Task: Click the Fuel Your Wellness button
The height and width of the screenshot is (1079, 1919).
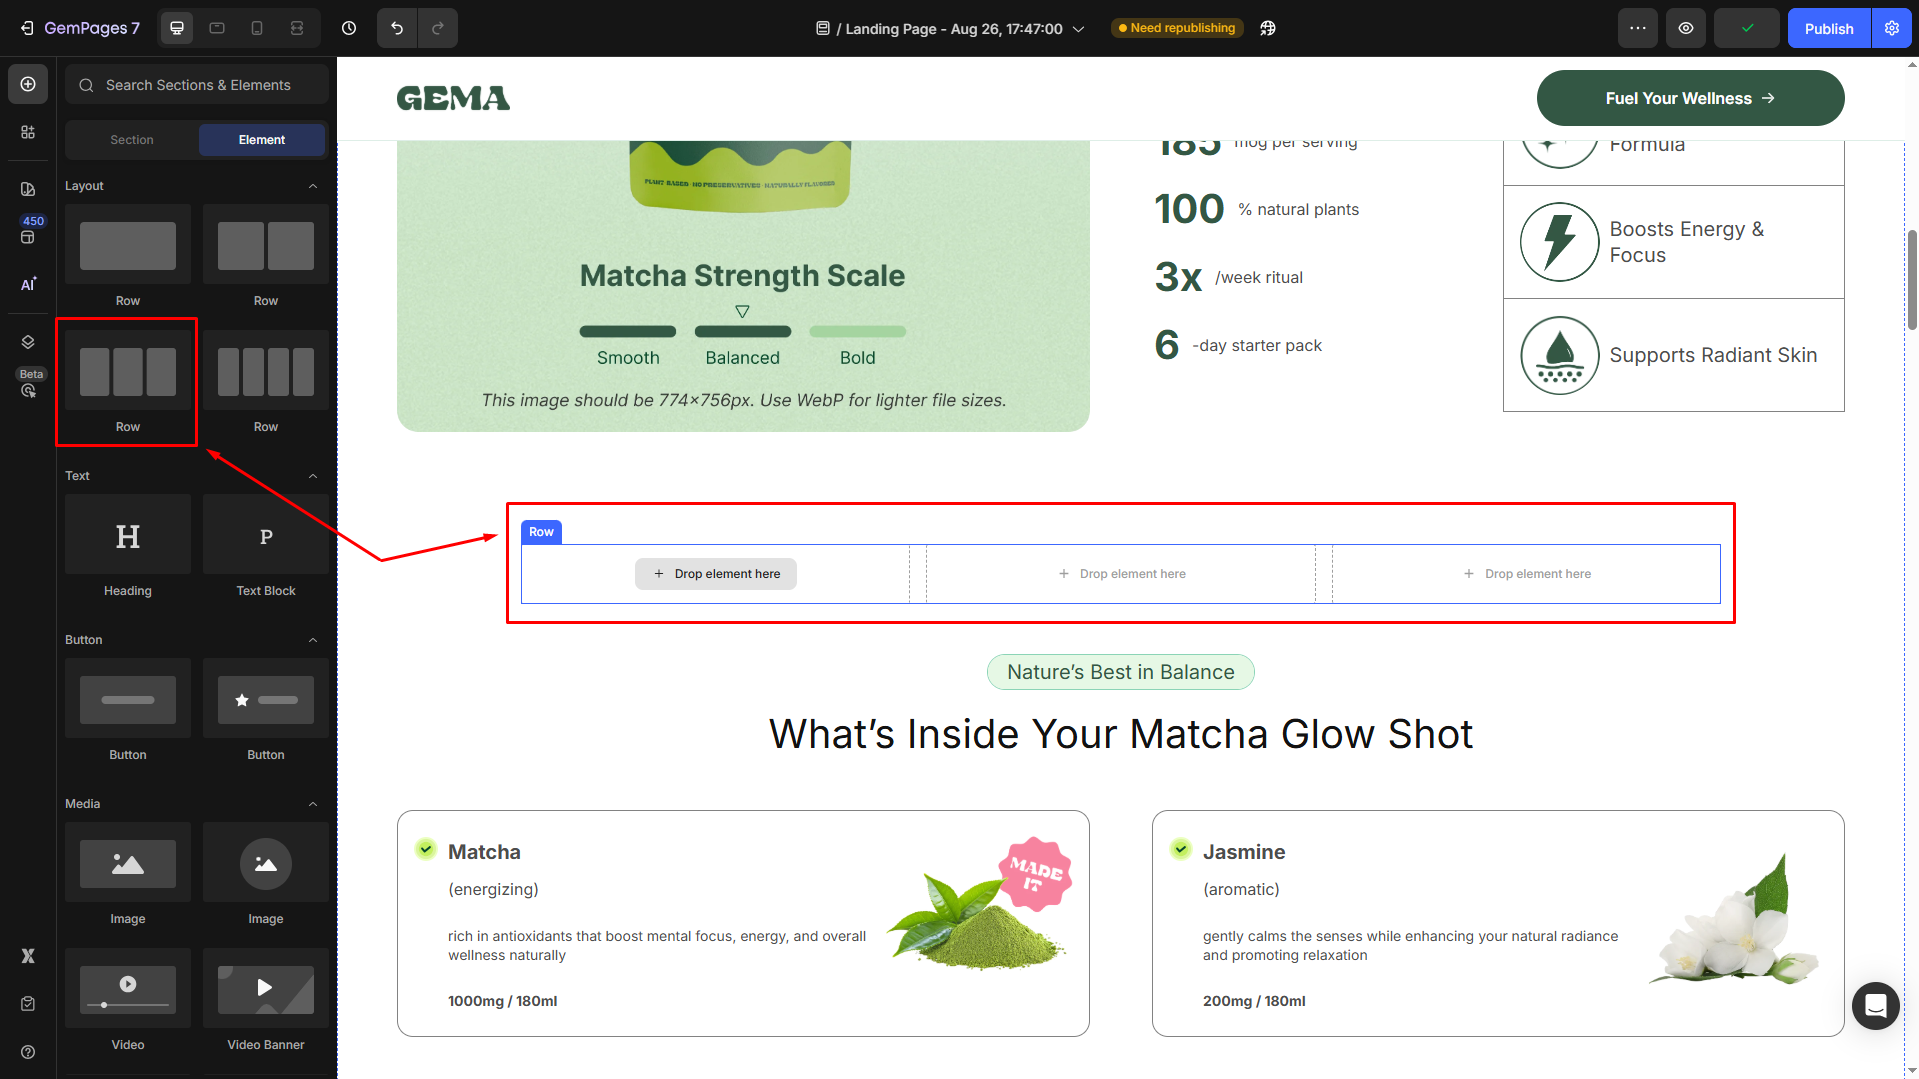Action: [x=1690, y=98]
